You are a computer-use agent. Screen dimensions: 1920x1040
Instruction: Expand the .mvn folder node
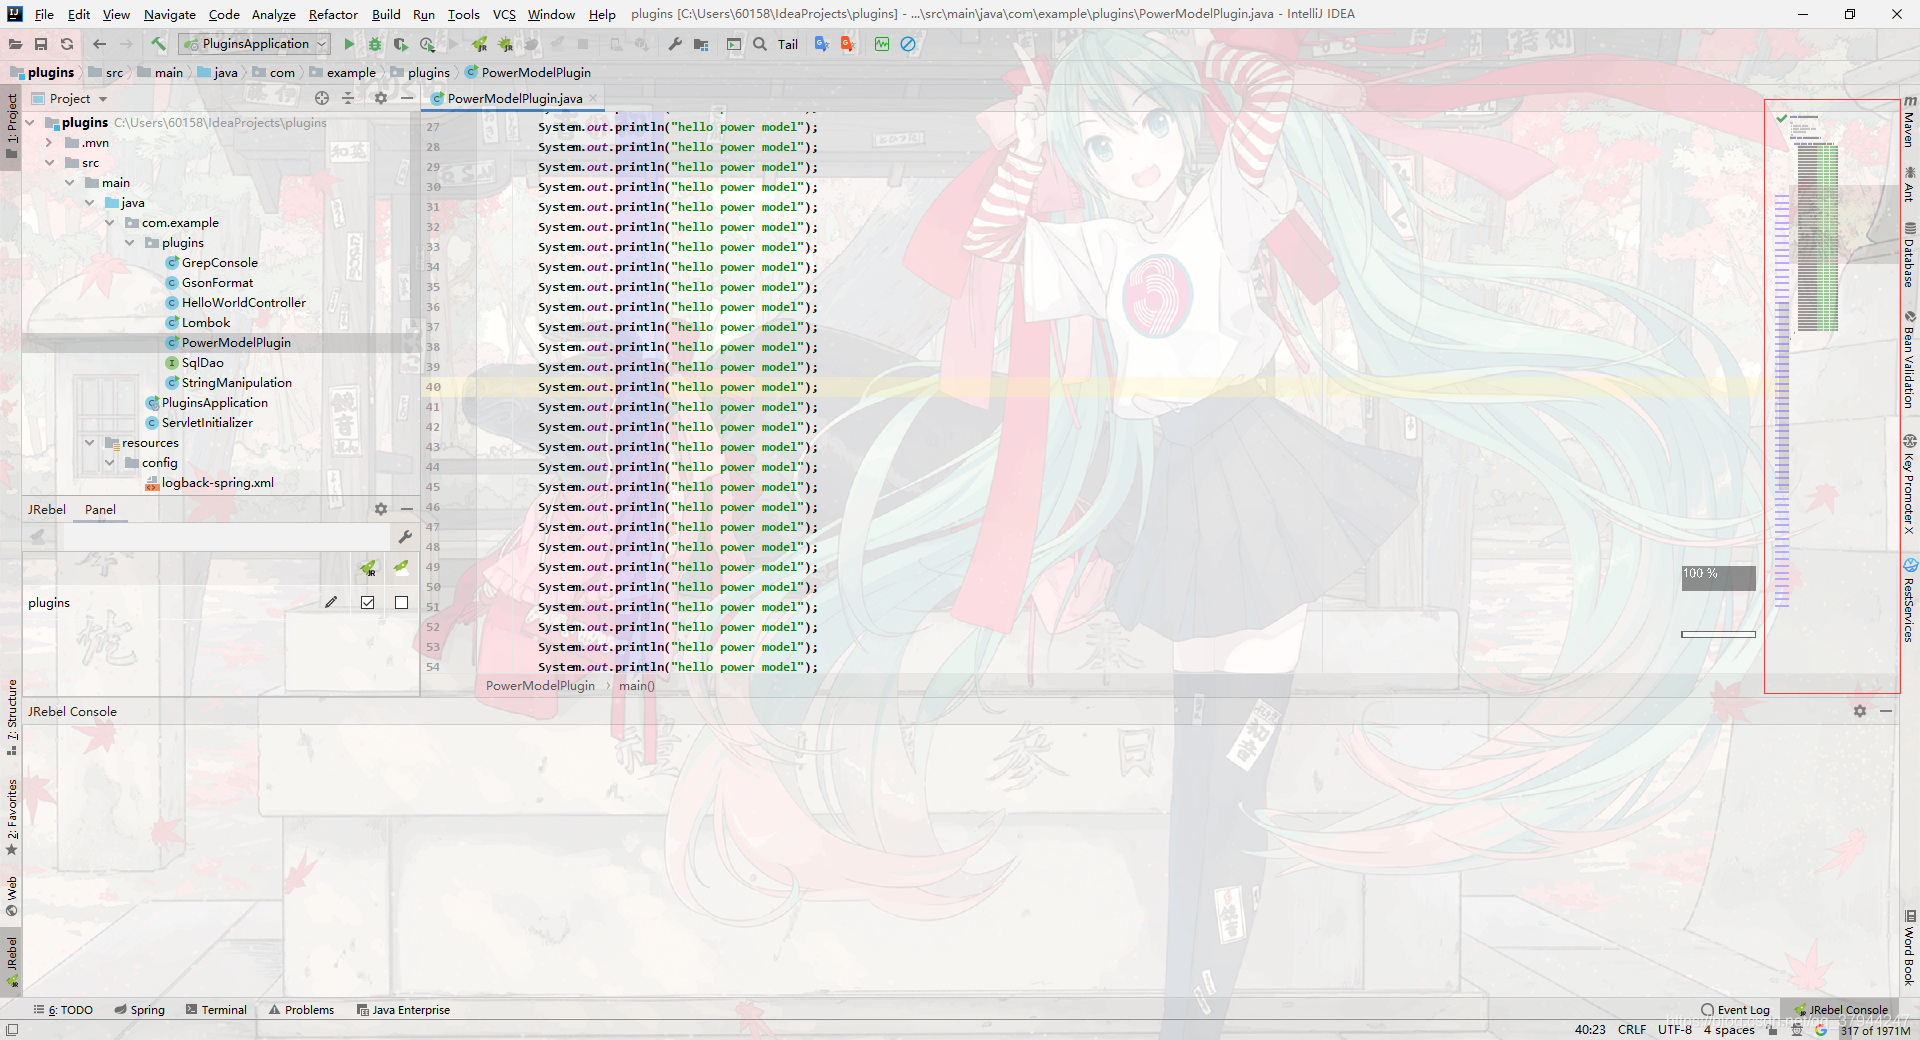tap(48, 143)
